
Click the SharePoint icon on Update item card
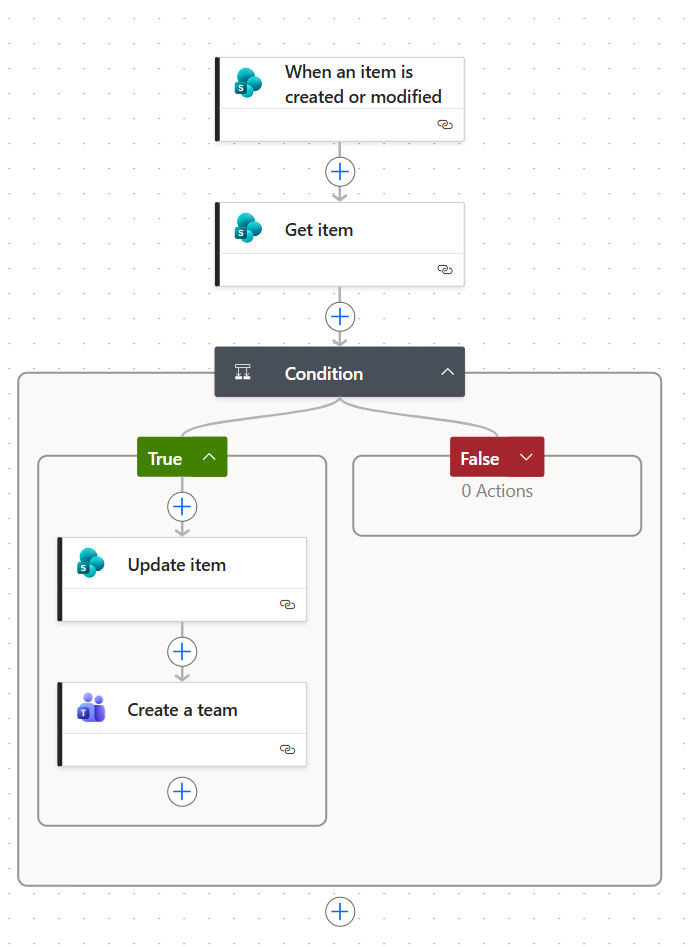point(91,563)
